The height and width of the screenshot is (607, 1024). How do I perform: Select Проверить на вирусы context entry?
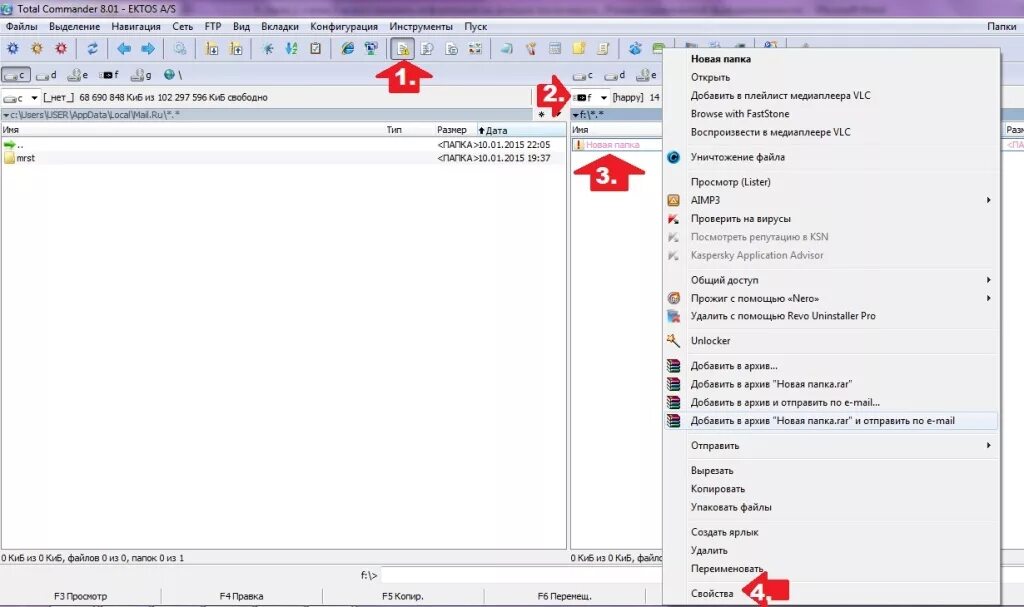click(741, 218)
